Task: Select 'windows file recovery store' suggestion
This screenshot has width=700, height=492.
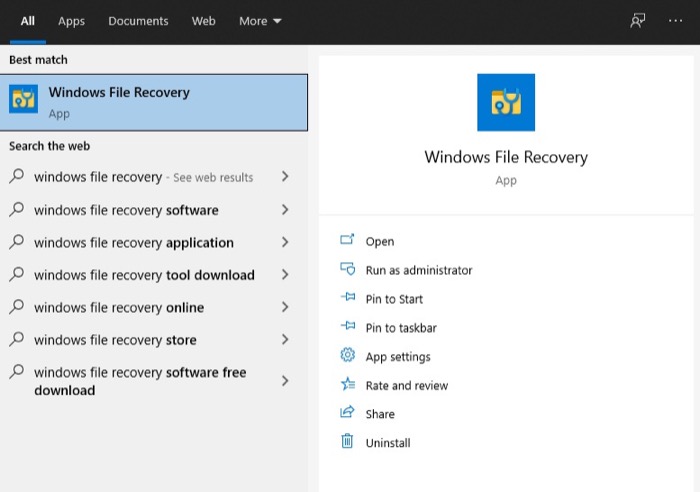Action: click(x=154, y=340)
